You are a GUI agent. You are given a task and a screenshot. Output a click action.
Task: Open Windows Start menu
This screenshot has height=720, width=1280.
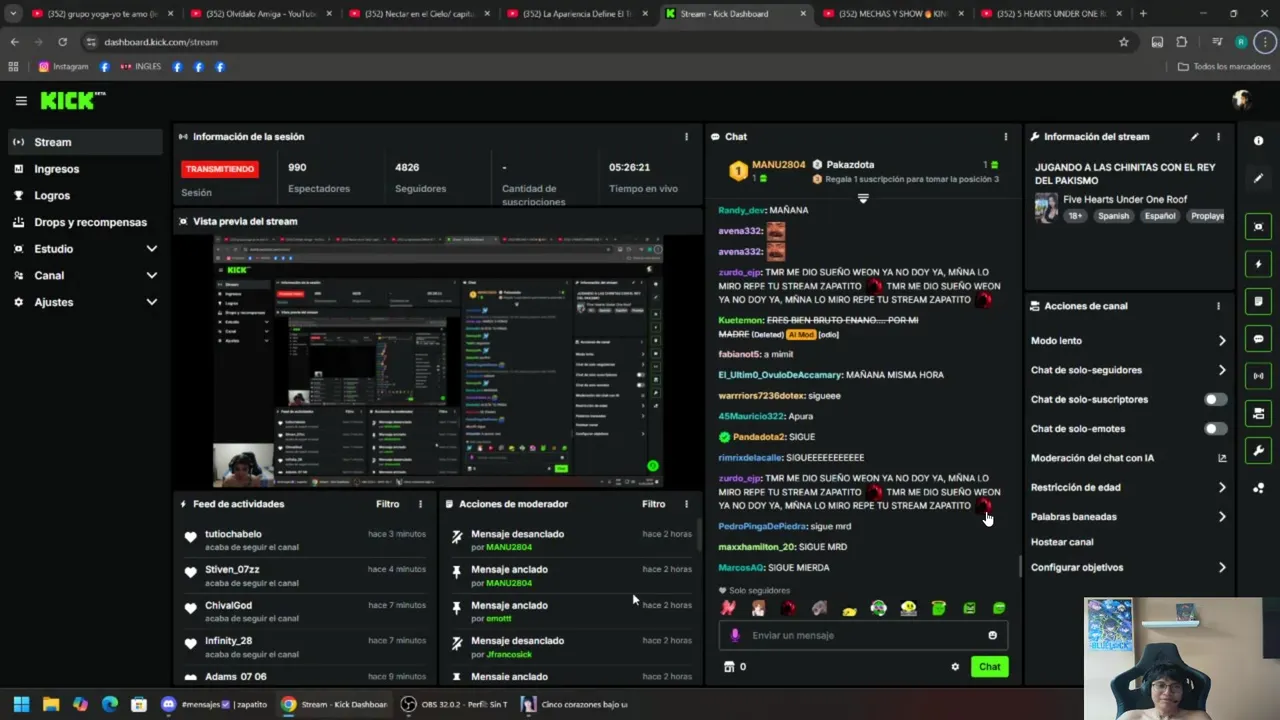(x=21, y=704)
